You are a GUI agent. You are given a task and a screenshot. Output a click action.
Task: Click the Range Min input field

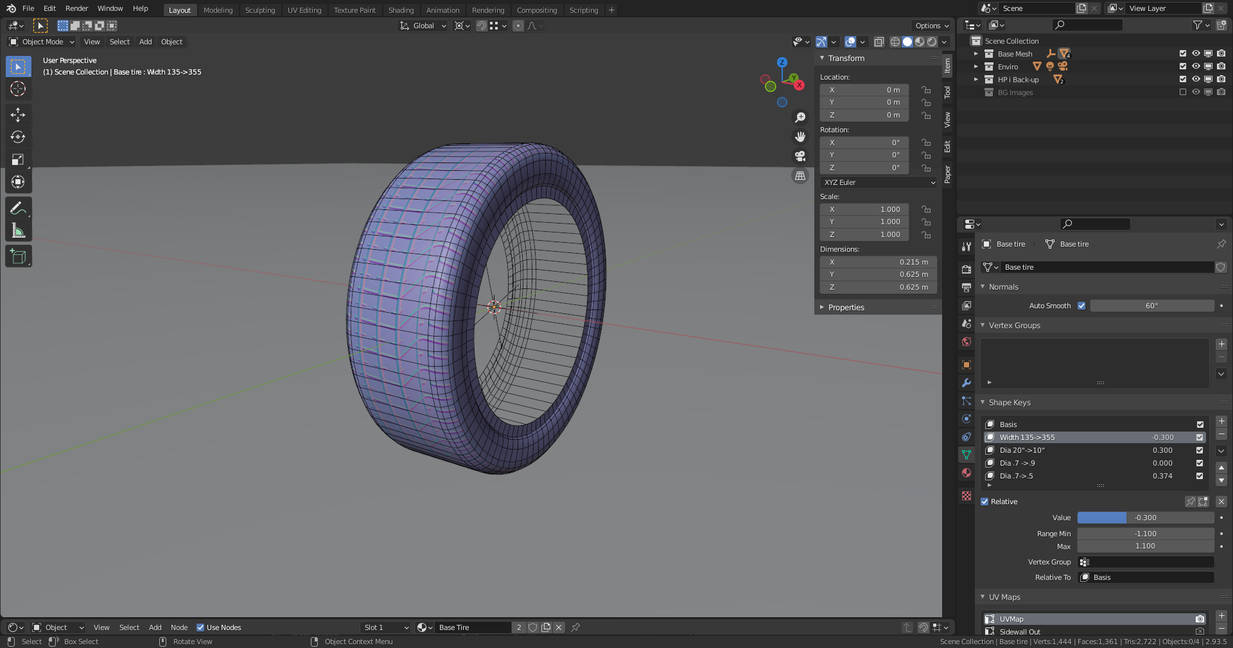coord(1144,534)
